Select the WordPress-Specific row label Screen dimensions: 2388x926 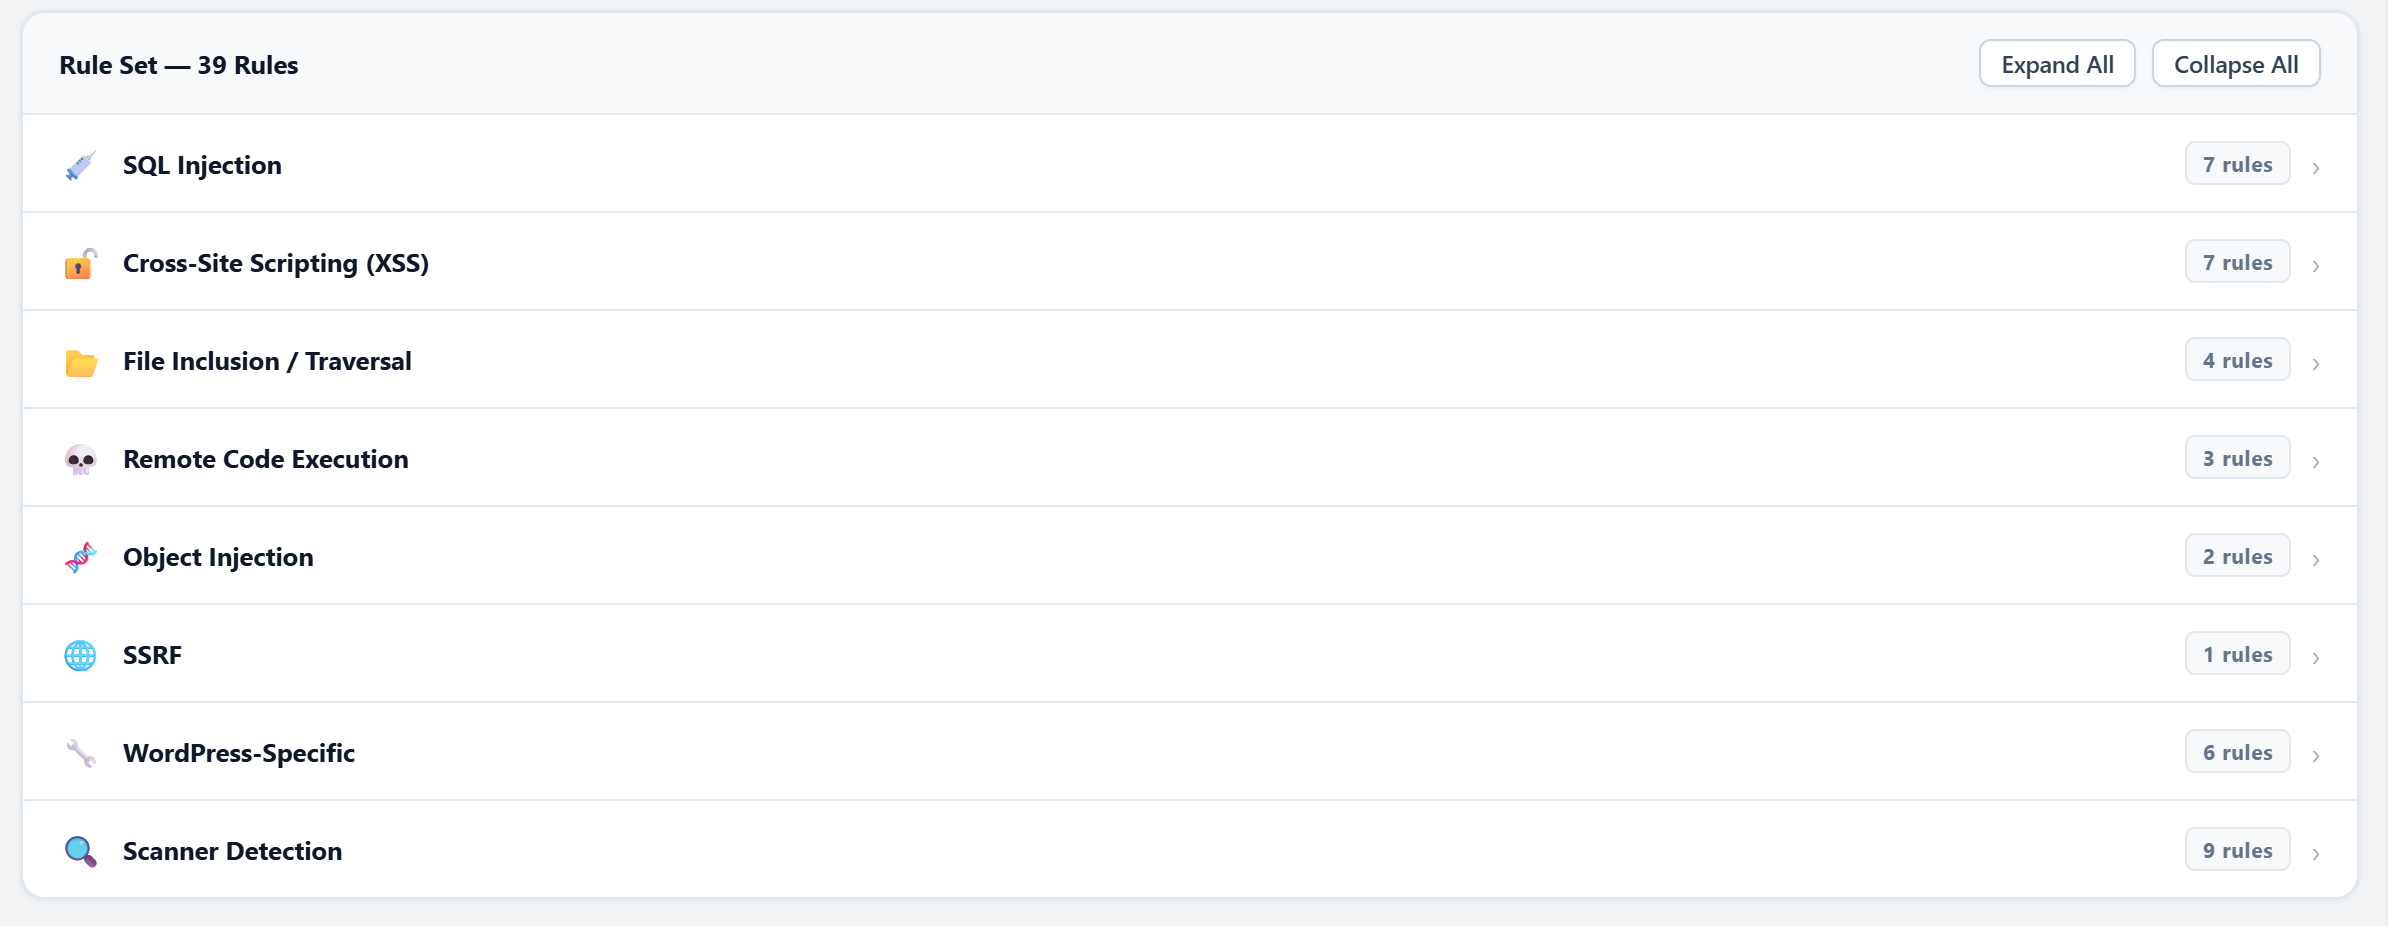[239, 753]
